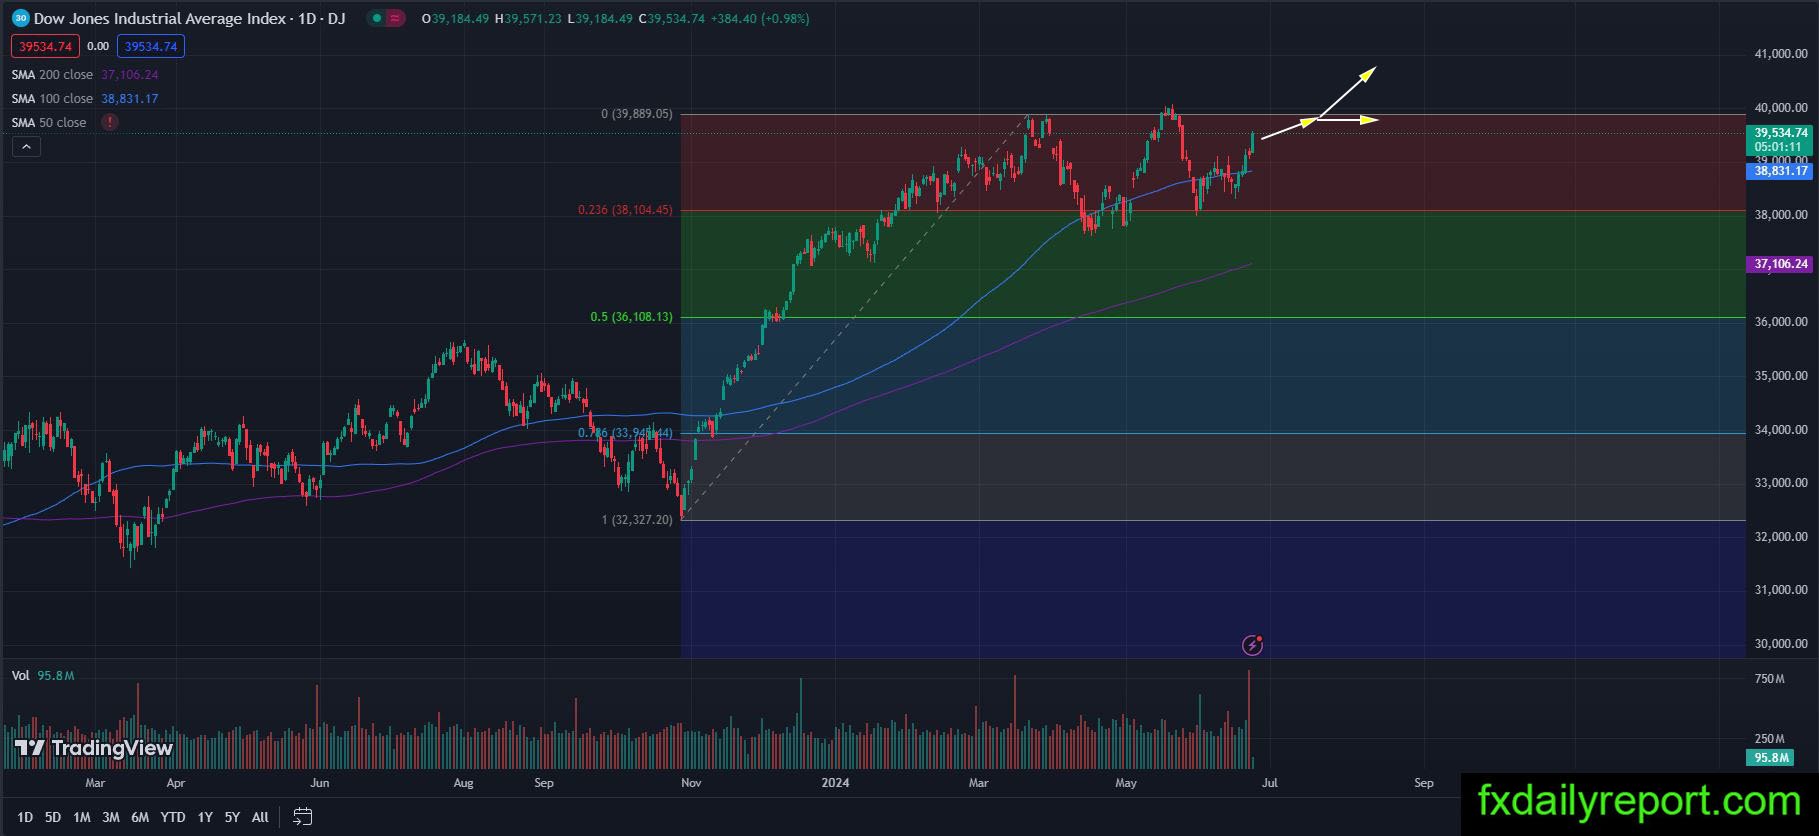Click the 95.8M volume axis tag
The image size is (1819, 836).
click(1771, 757)
